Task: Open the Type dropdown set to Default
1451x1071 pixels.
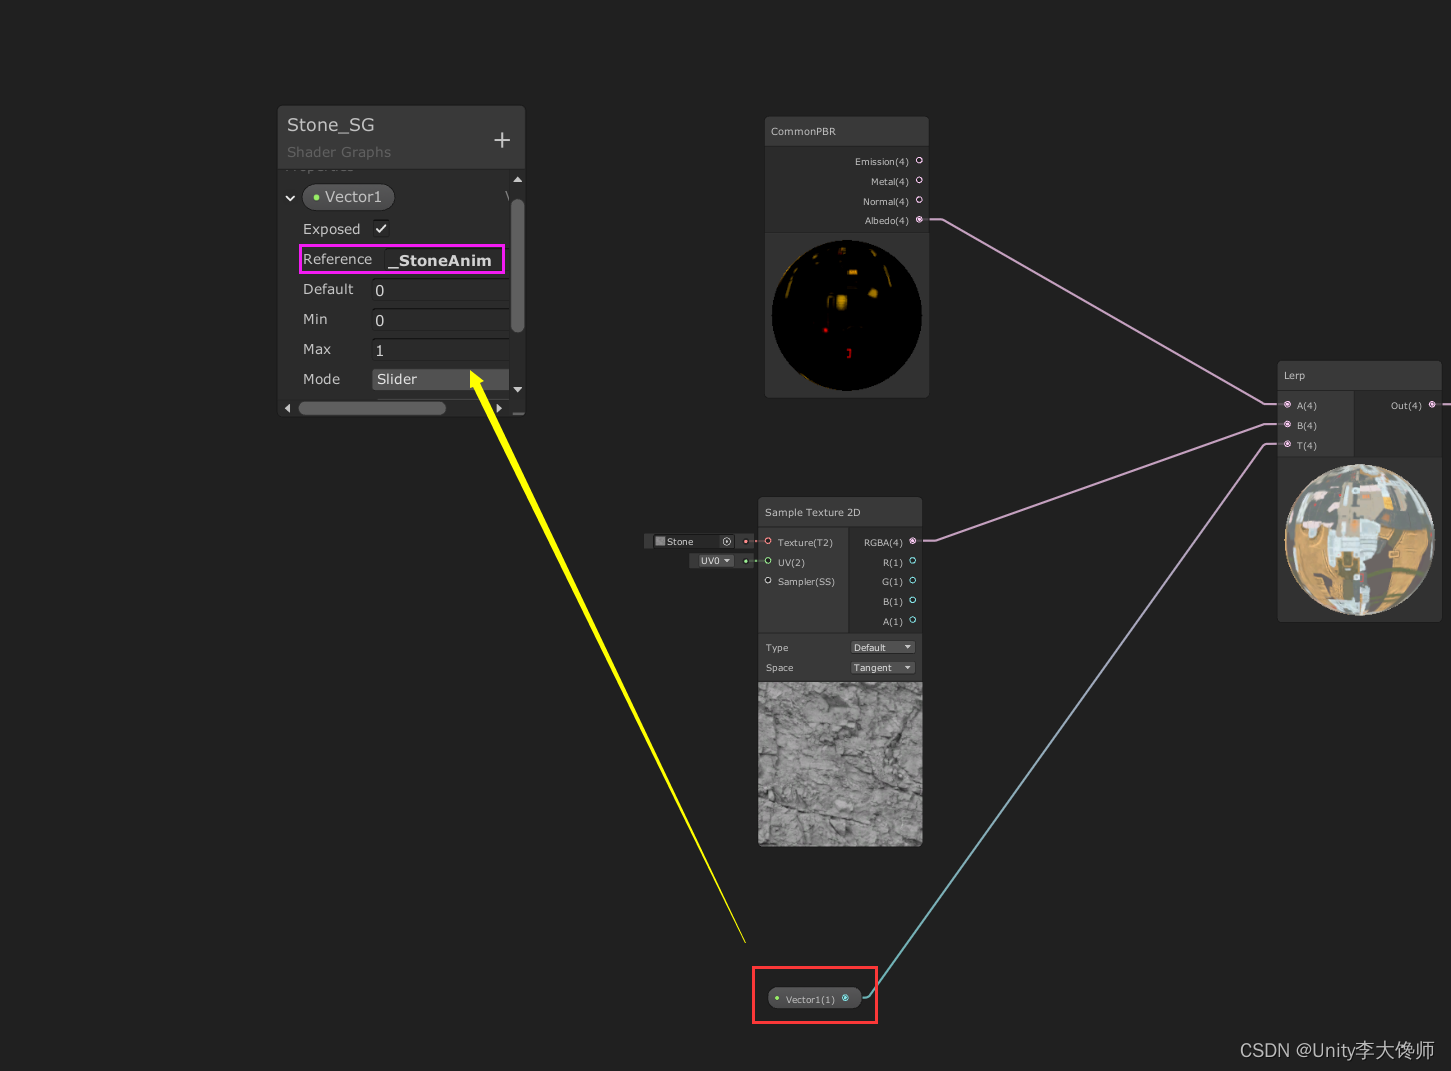Action: pos(882,647)
